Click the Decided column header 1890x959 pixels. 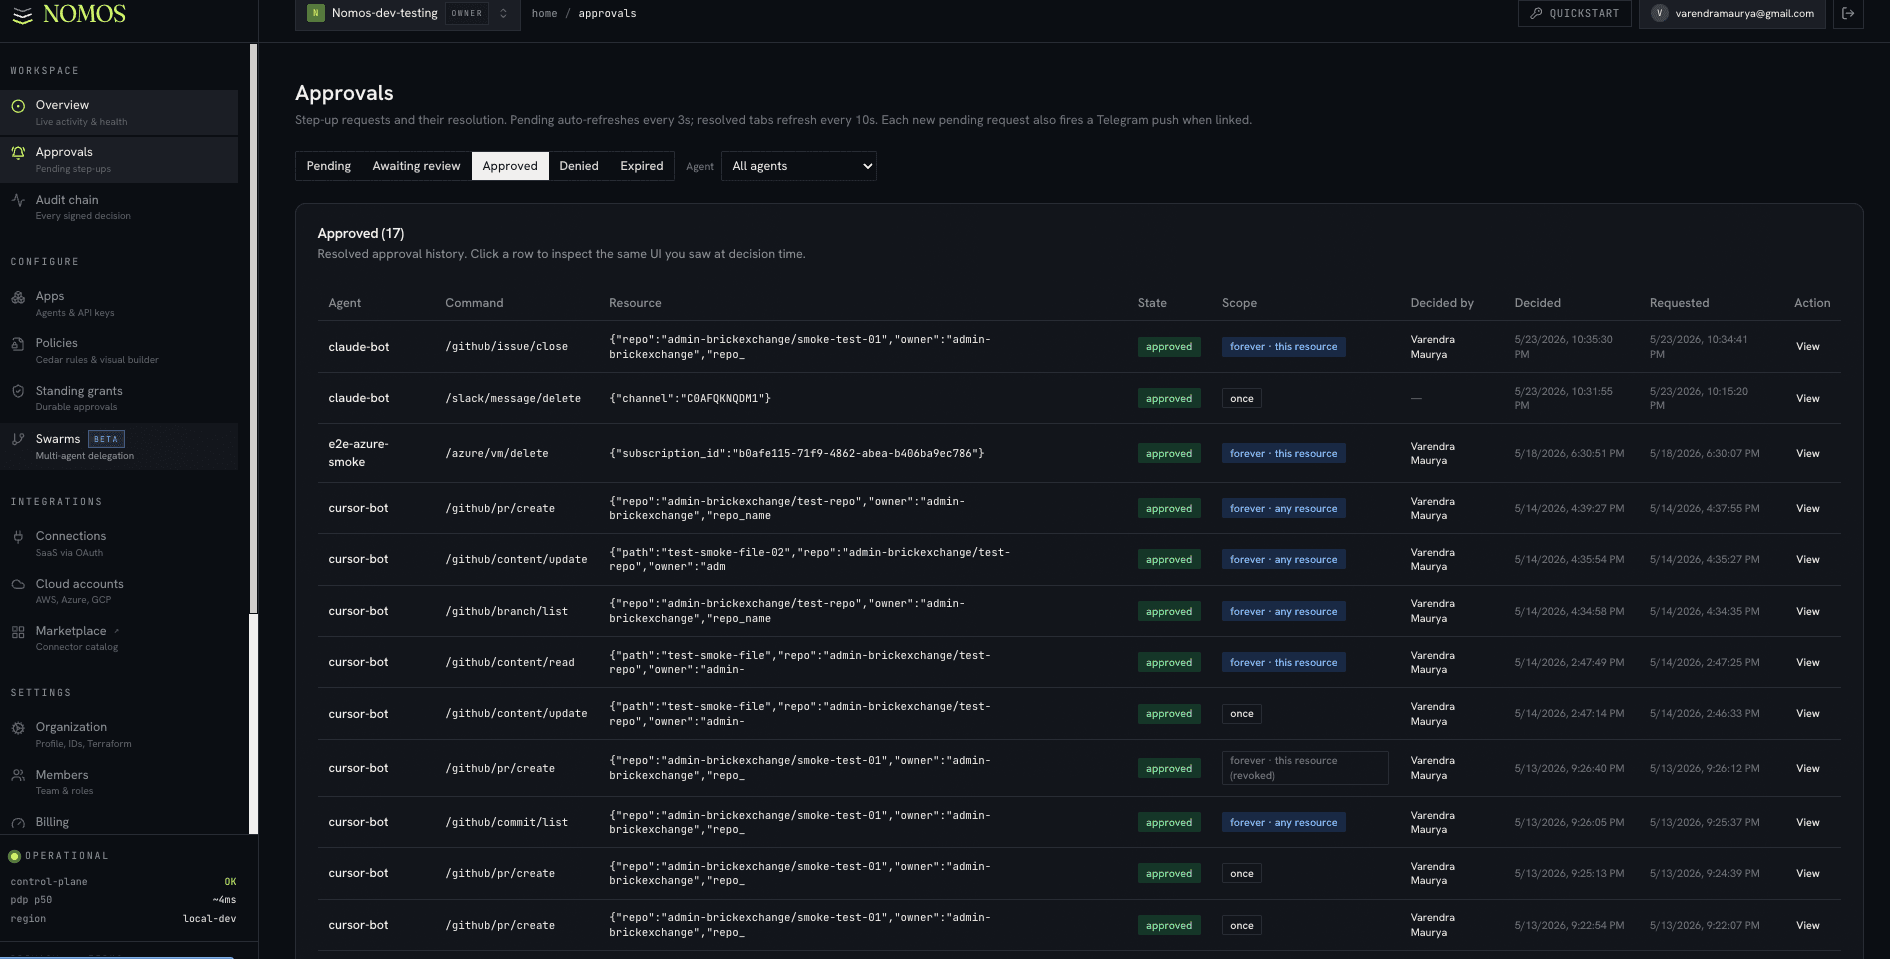pyautogui.click(x=1537, y=303)
